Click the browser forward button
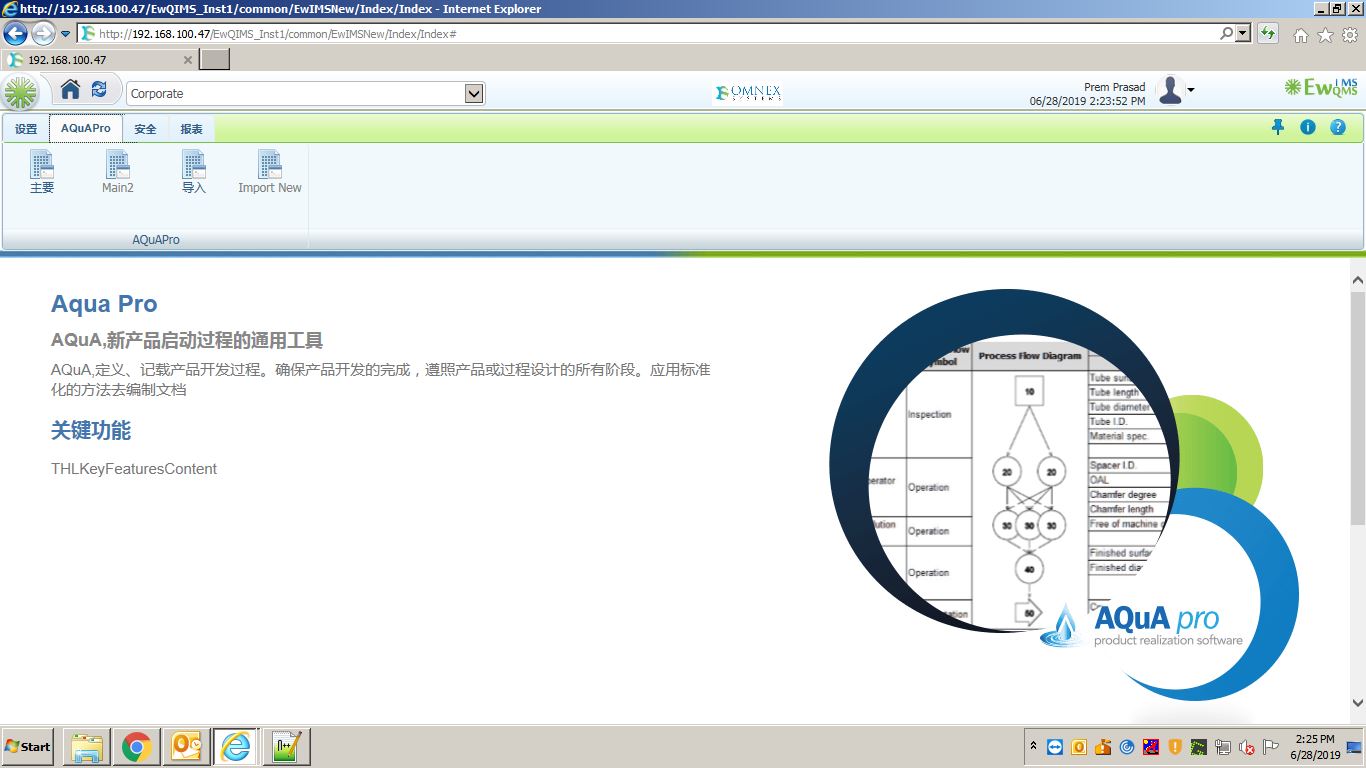The image size is (1366, 768). (43, 34)
